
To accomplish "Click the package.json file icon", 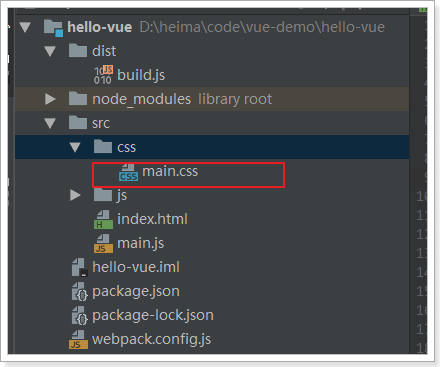I will [80, 291].
